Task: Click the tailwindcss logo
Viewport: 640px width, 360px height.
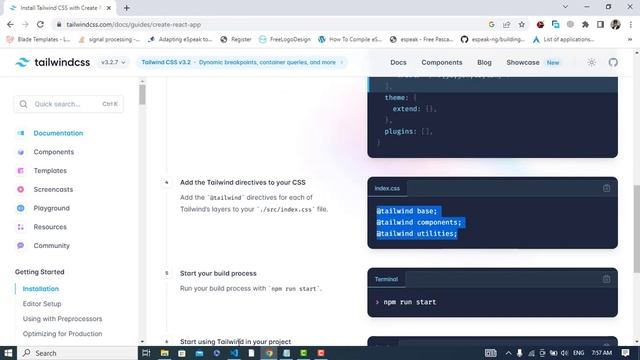Action: [x=53, y=62]
